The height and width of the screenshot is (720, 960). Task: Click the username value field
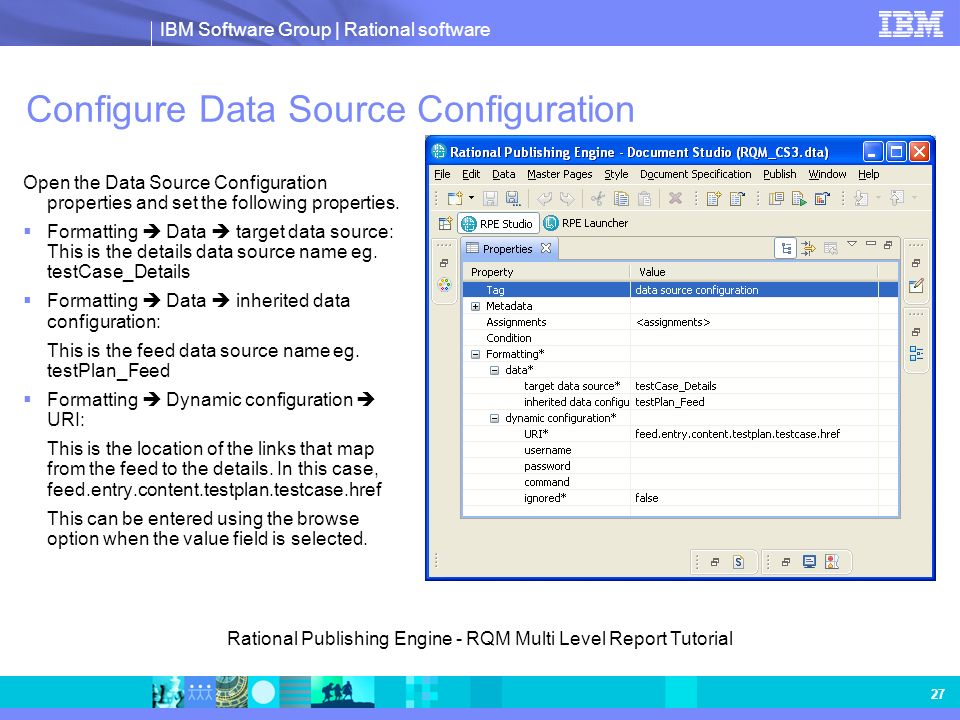[x=754, y=450]
